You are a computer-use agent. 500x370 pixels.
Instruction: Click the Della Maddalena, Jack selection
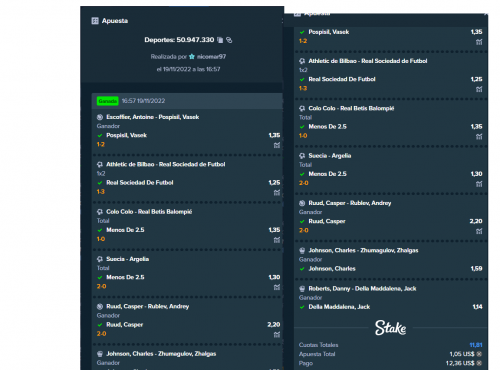[x=339, y=307]
